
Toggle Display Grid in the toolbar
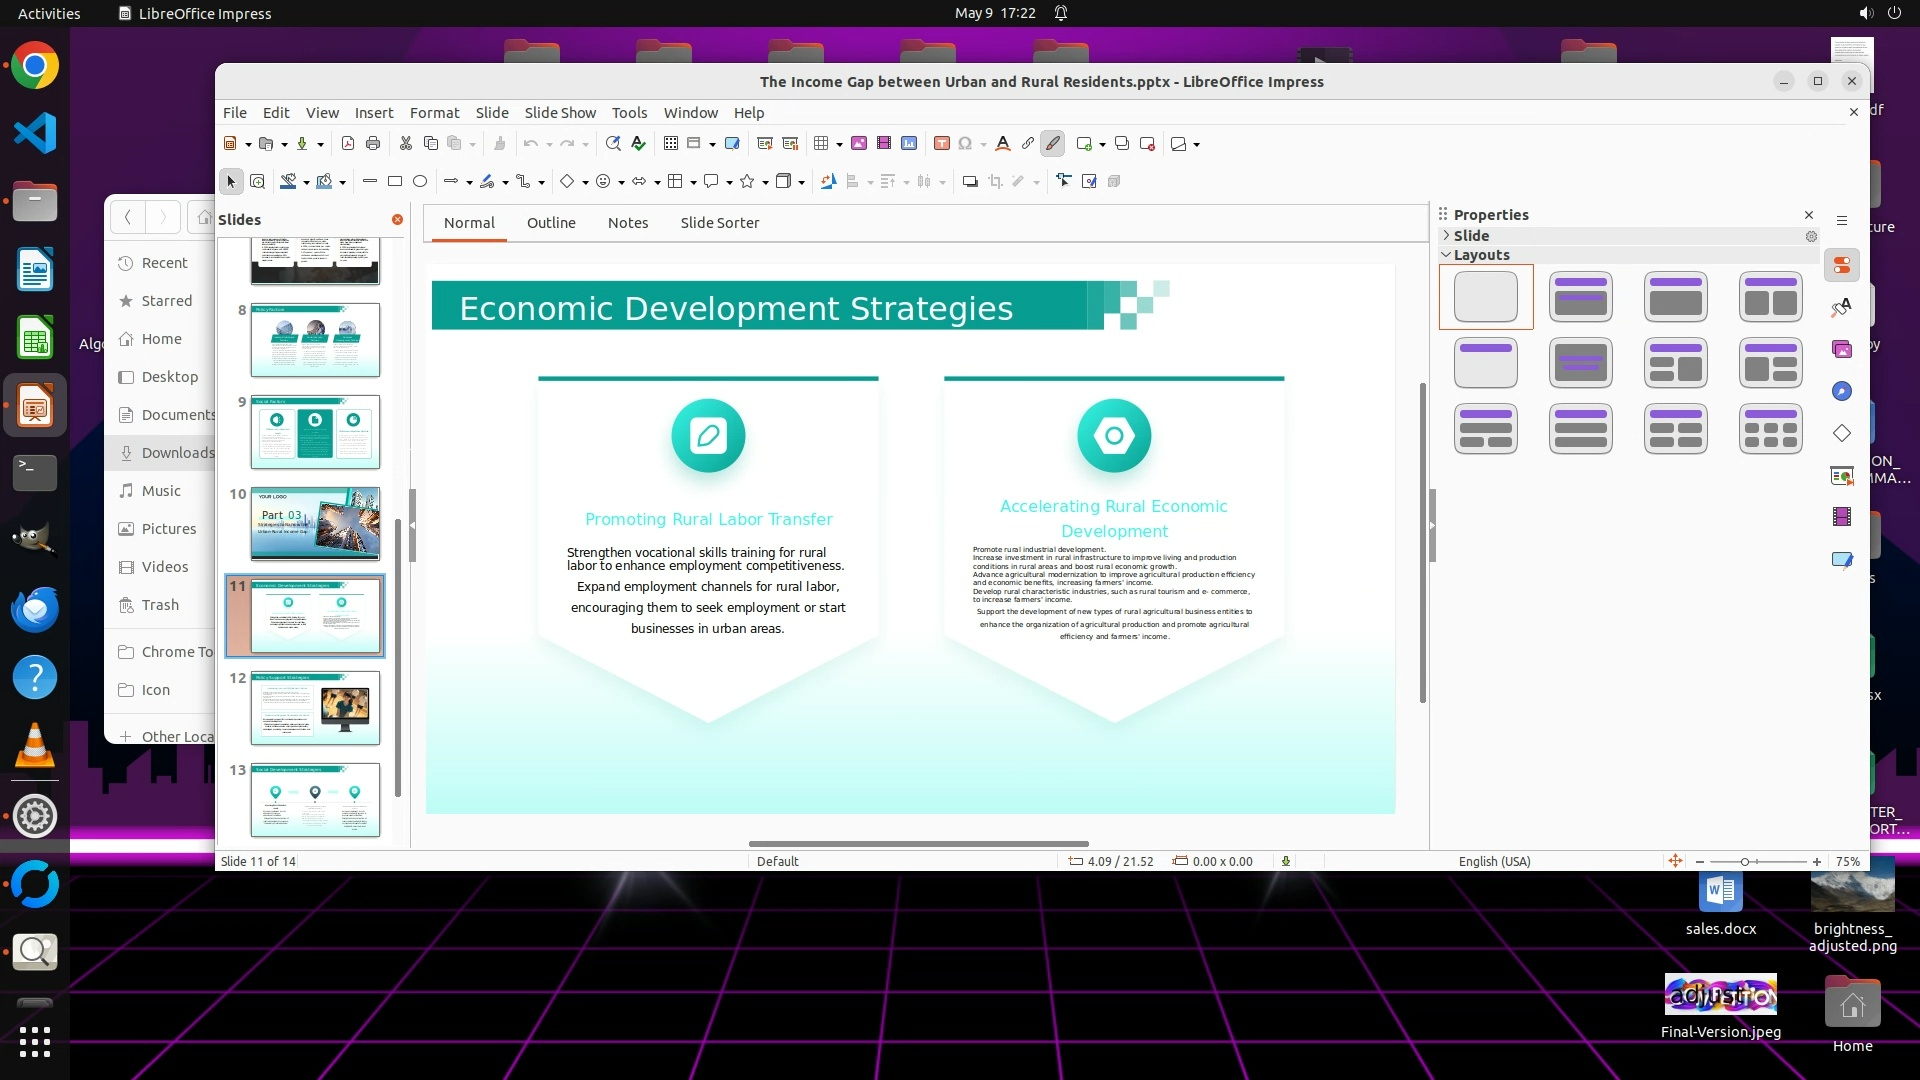[671, 144]
